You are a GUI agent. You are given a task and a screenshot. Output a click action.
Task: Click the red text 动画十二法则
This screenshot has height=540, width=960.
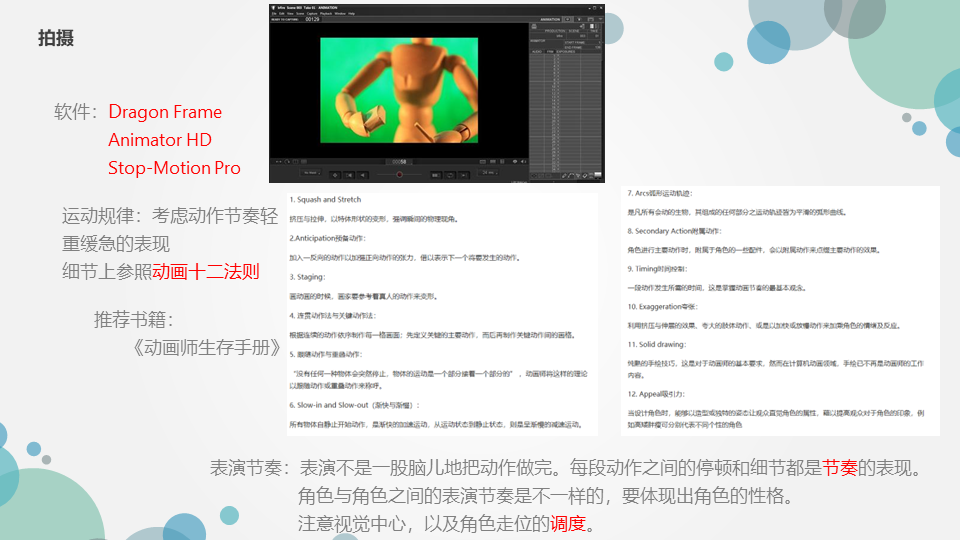(206, 271)
